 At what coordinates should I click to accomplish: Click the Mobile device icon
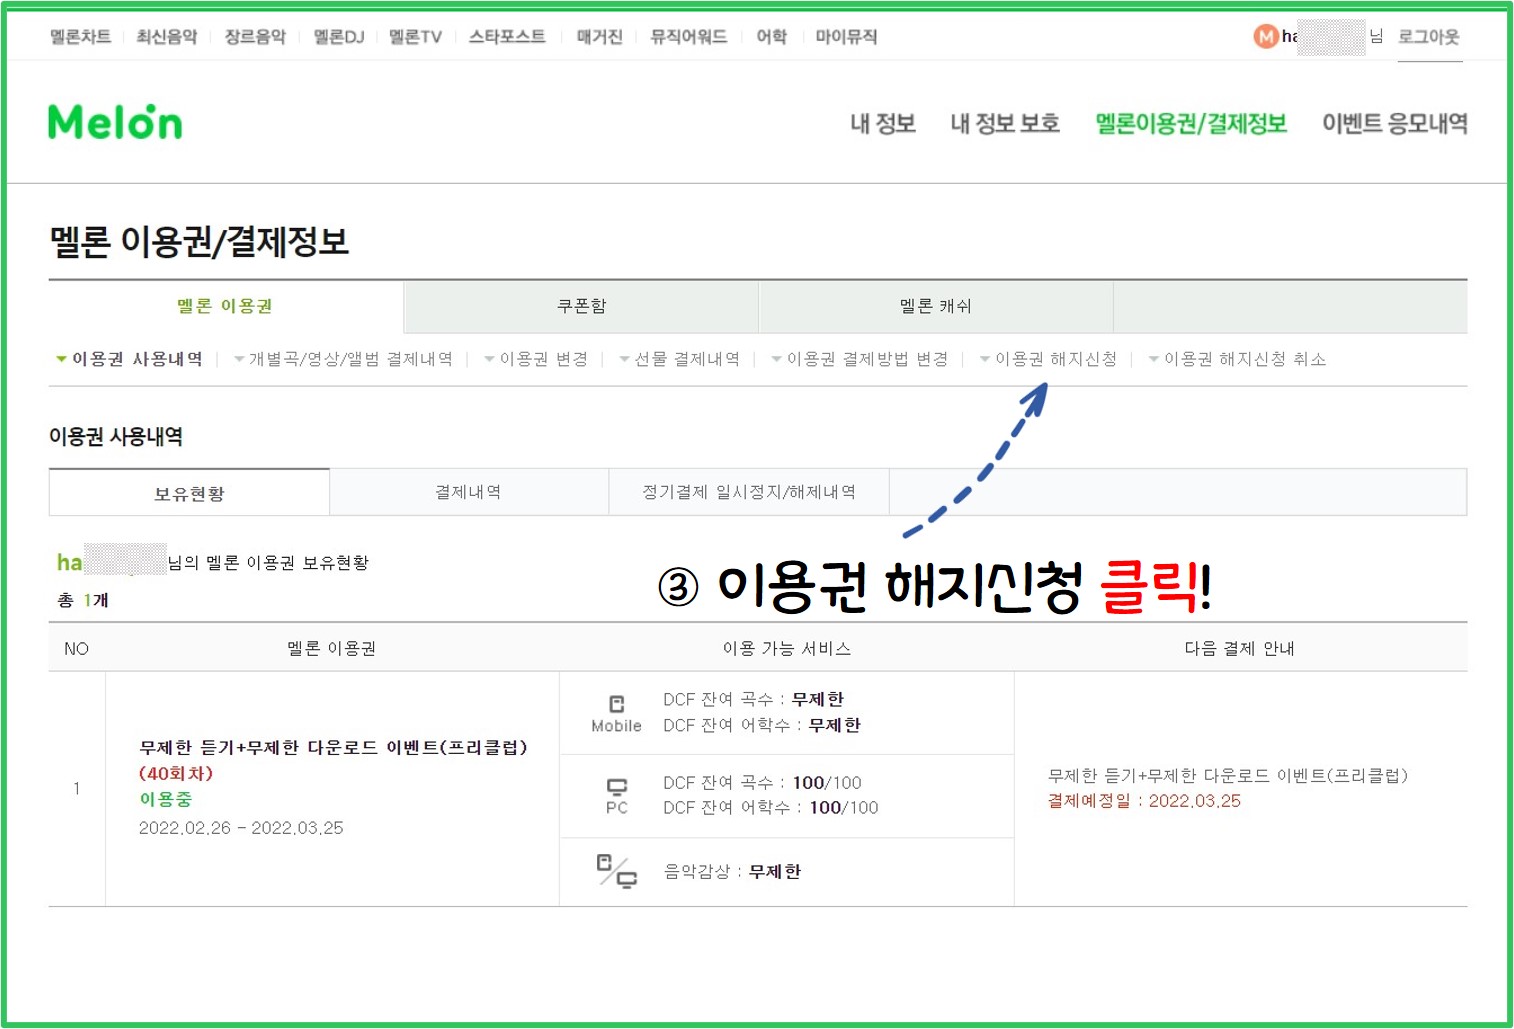[617, 704]
